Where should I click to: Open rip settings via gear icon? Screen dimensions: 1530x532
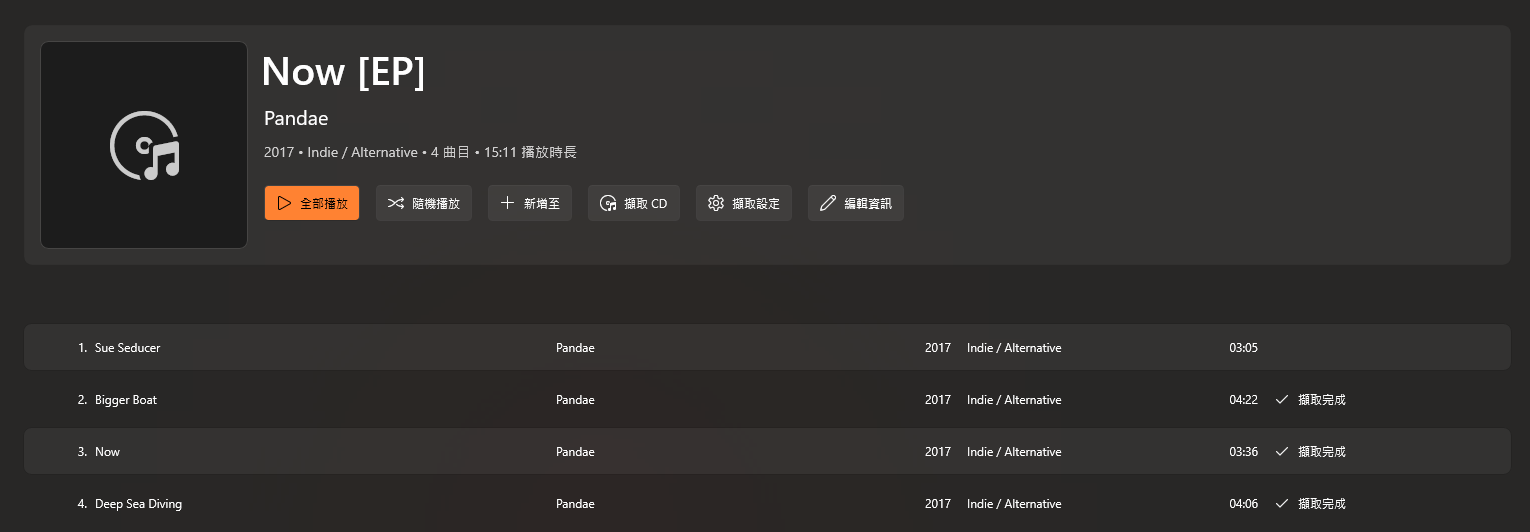pyautogui.click(x=715, y=203)
